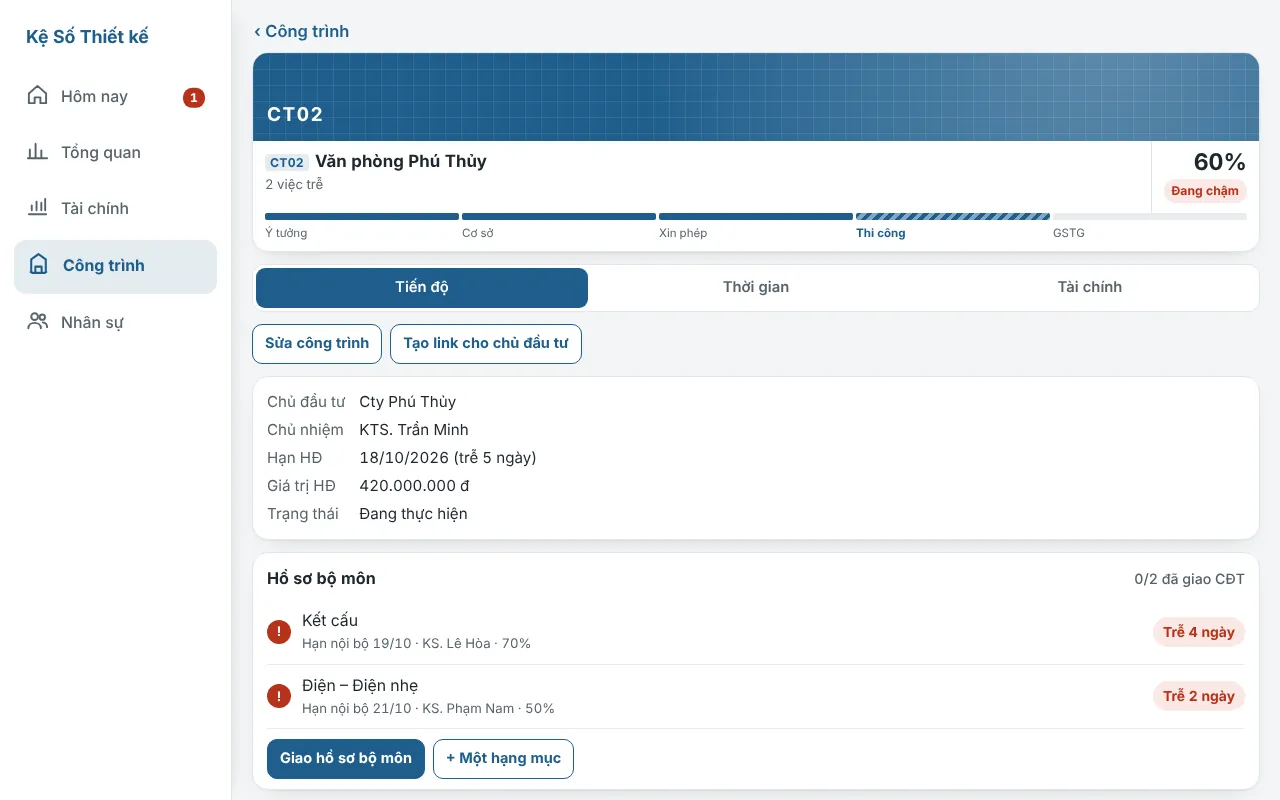Viewport: 1280px width, 800px height.
Task: Click the striped Thi công progress segment
Action: 953,216
